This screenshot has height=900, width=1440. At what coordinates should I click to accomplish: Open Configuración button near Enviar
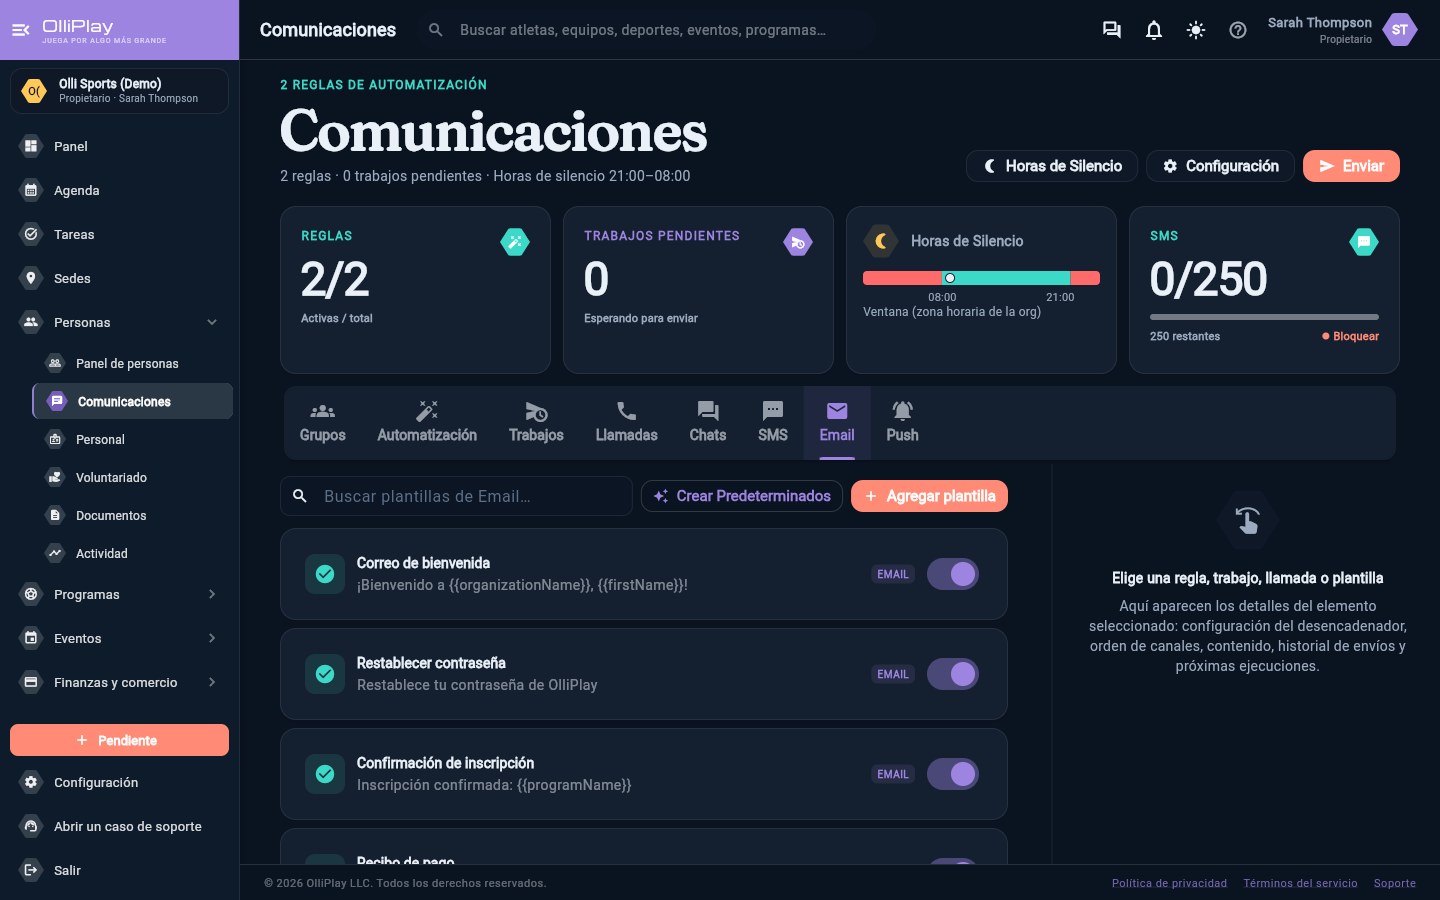(x=1220, y=166)
